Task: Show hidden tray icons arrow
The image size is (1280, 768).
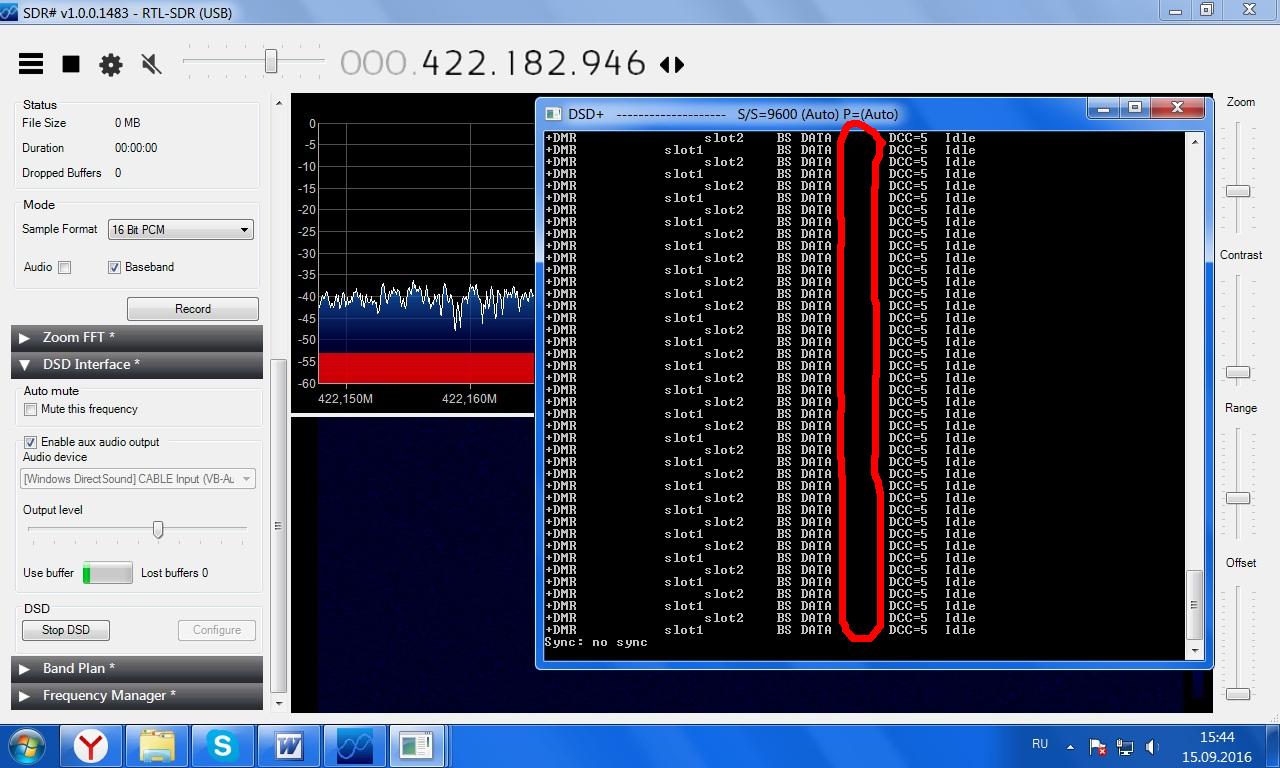Action: tap(1070, 747)
